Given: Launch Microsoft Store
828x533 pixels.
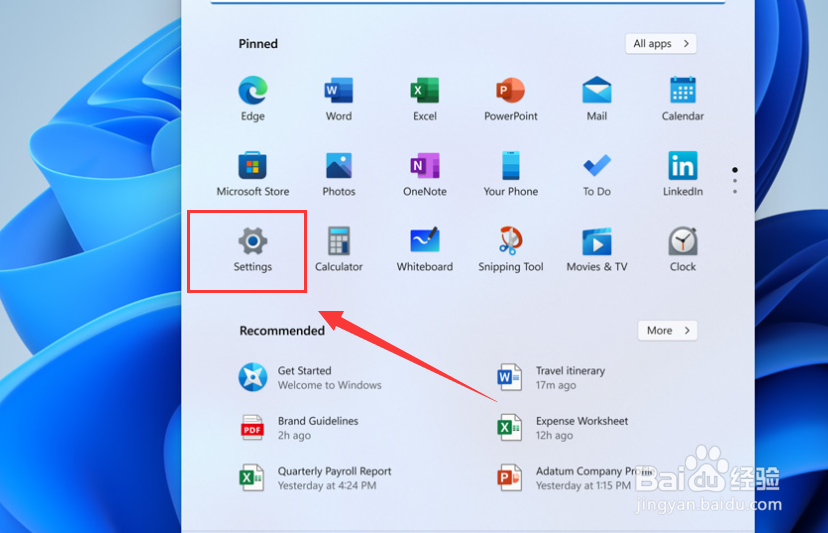Looking at the screenshot, I should coord(253,174).
